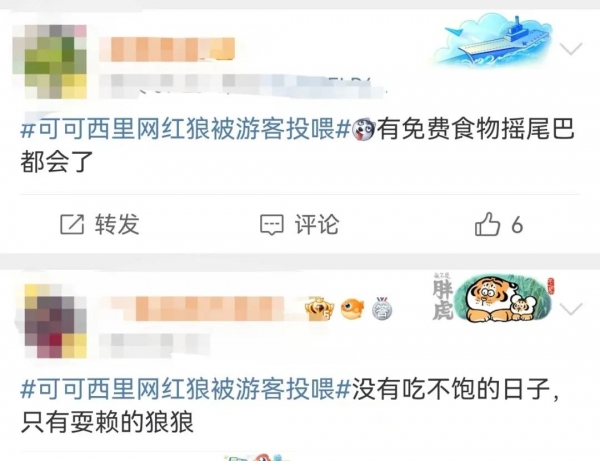Image resolution: width=600 pixels, height=461 pixels.
Task: Click the like count 6
Action: [x=517, y=225]
